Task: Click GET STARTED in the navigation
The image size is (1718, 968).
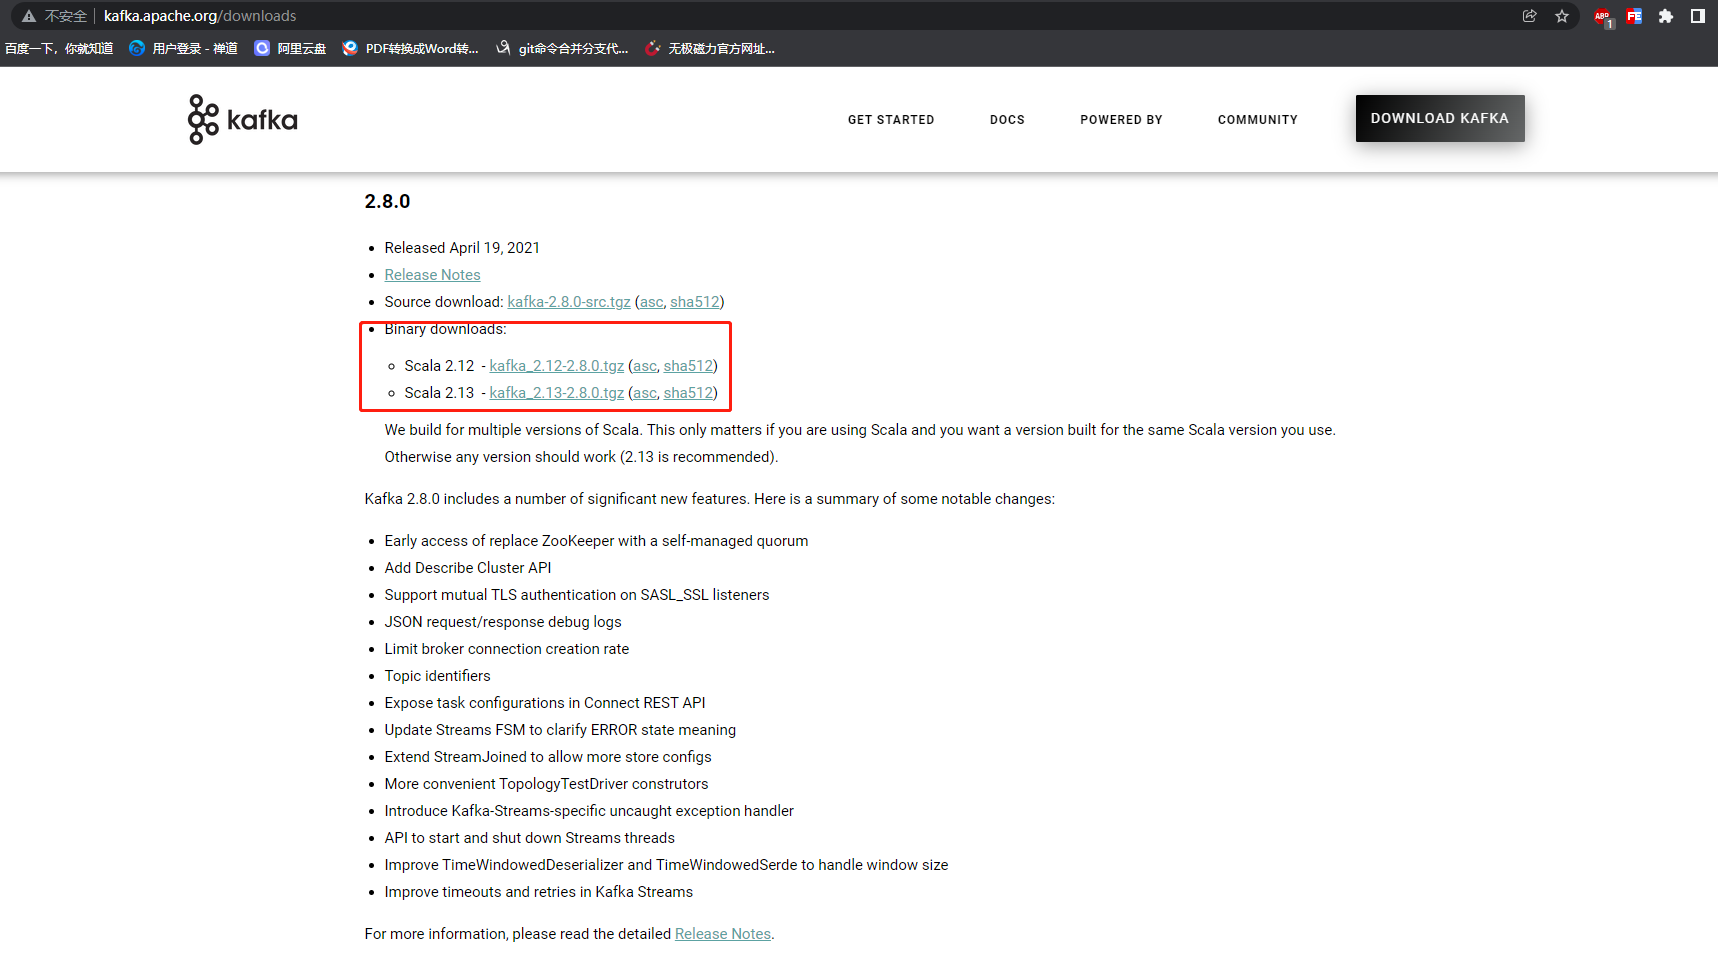Action: [x=891, y=119]
